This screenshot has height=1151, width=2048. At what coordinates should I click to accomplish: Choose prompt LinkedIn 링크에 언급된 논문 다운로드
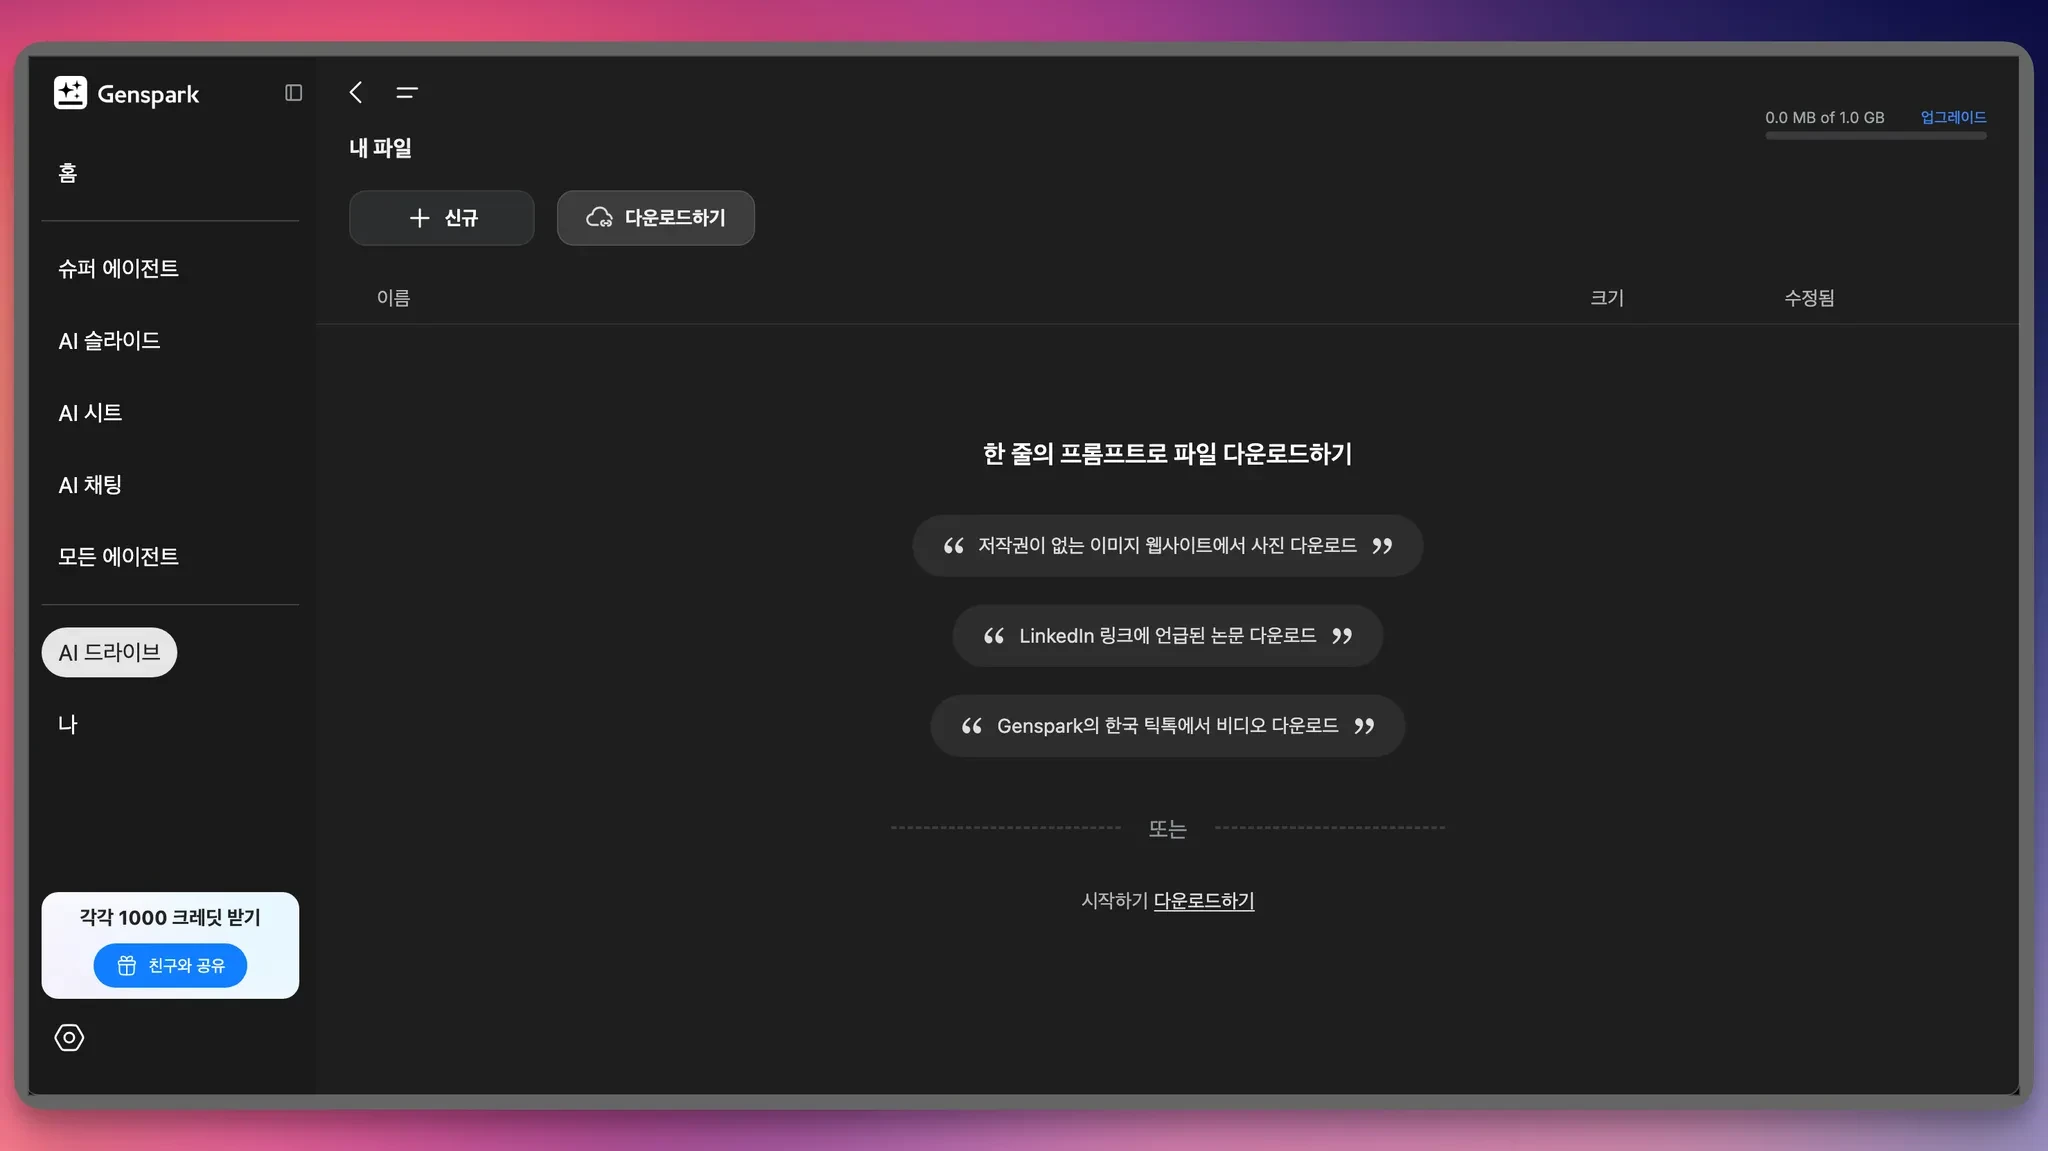1167,636
